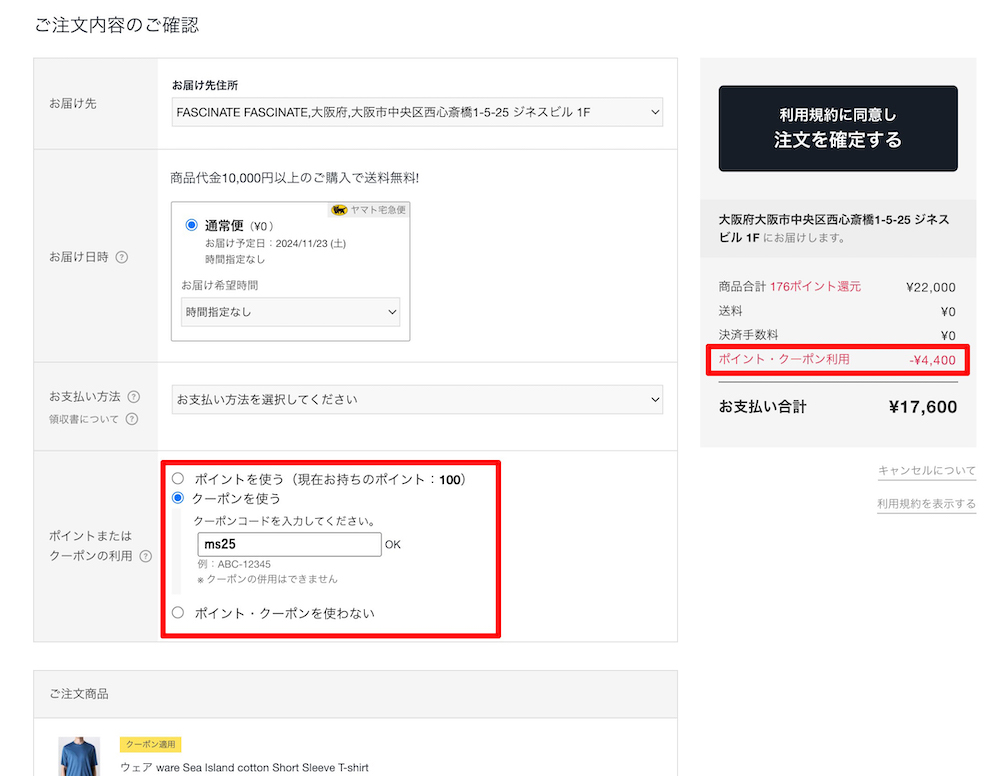This screenshot has height=776, width=1000.
Task: Open the お支払い方法 payment method dropdown
Action: pyautogui.click(x=417, y=400)
